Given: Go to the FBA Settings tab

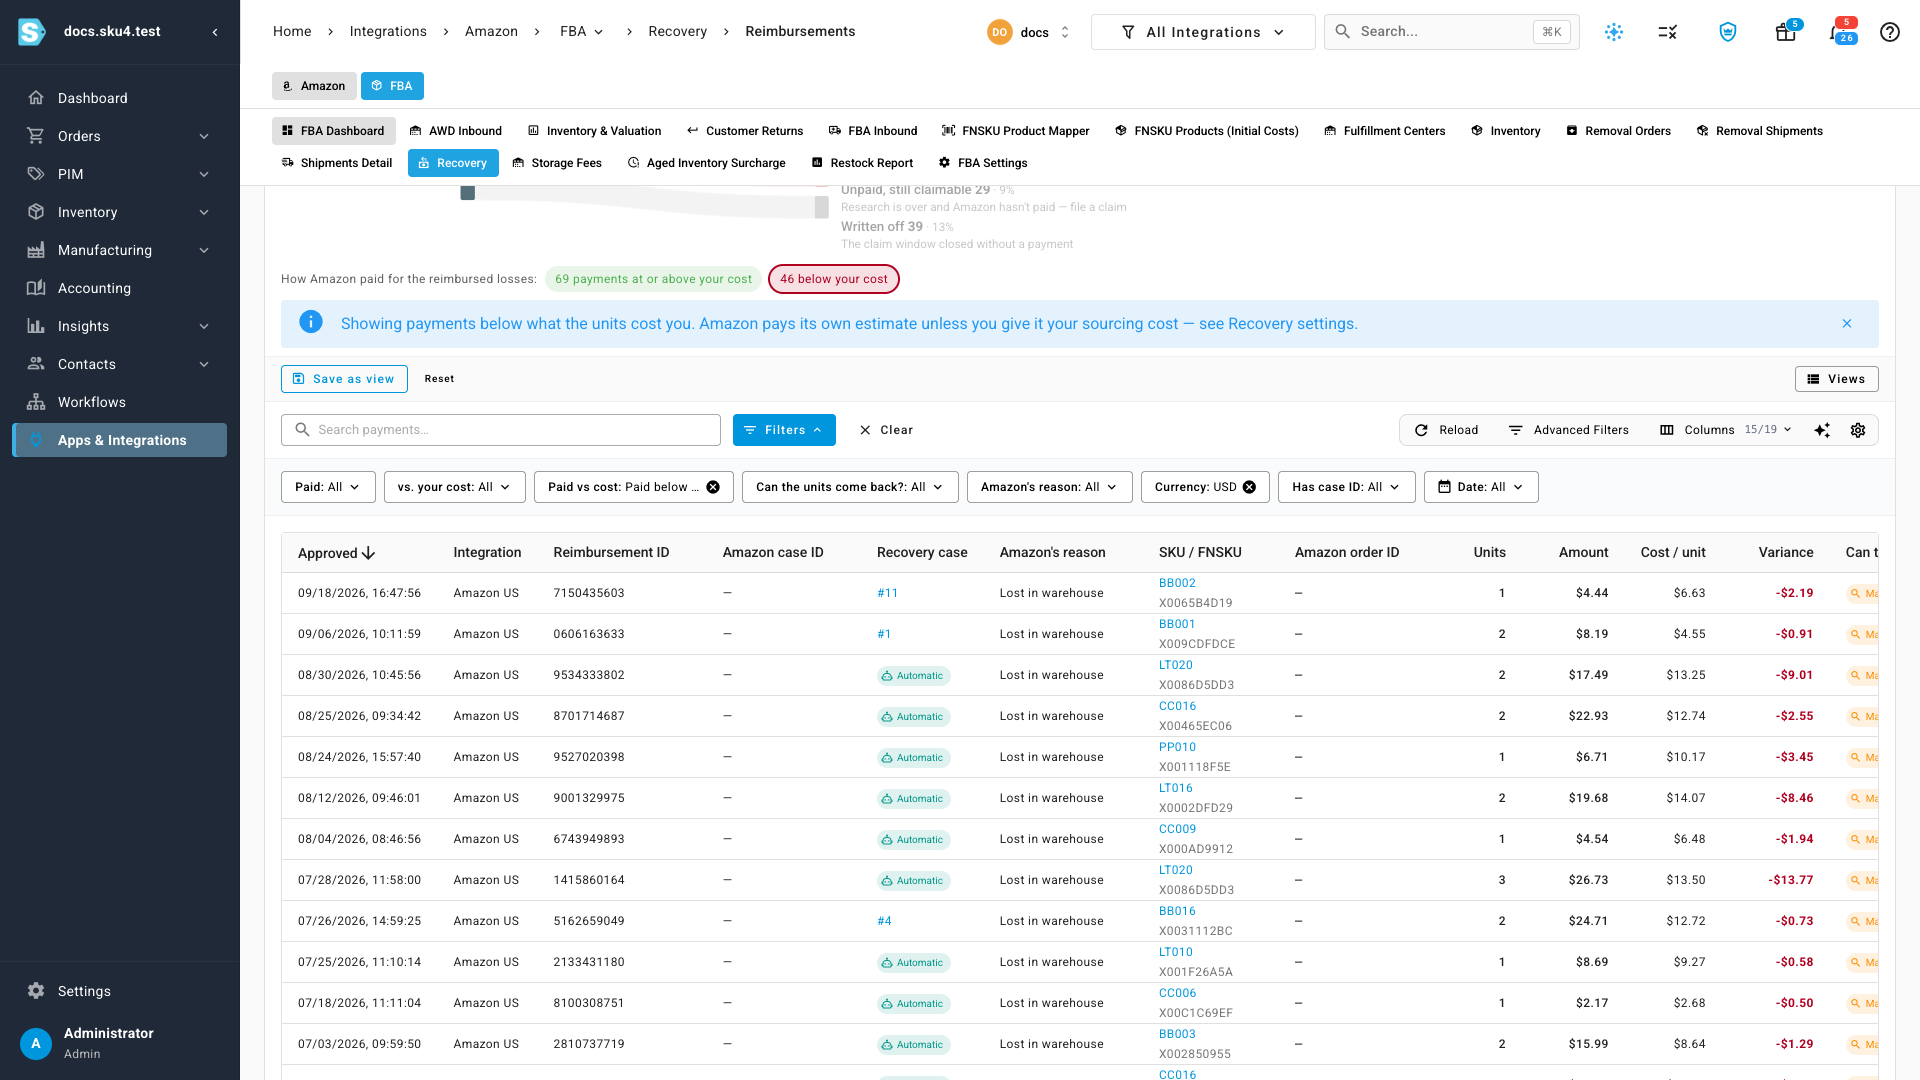Looking at the screenshot, I should [983, 163].
